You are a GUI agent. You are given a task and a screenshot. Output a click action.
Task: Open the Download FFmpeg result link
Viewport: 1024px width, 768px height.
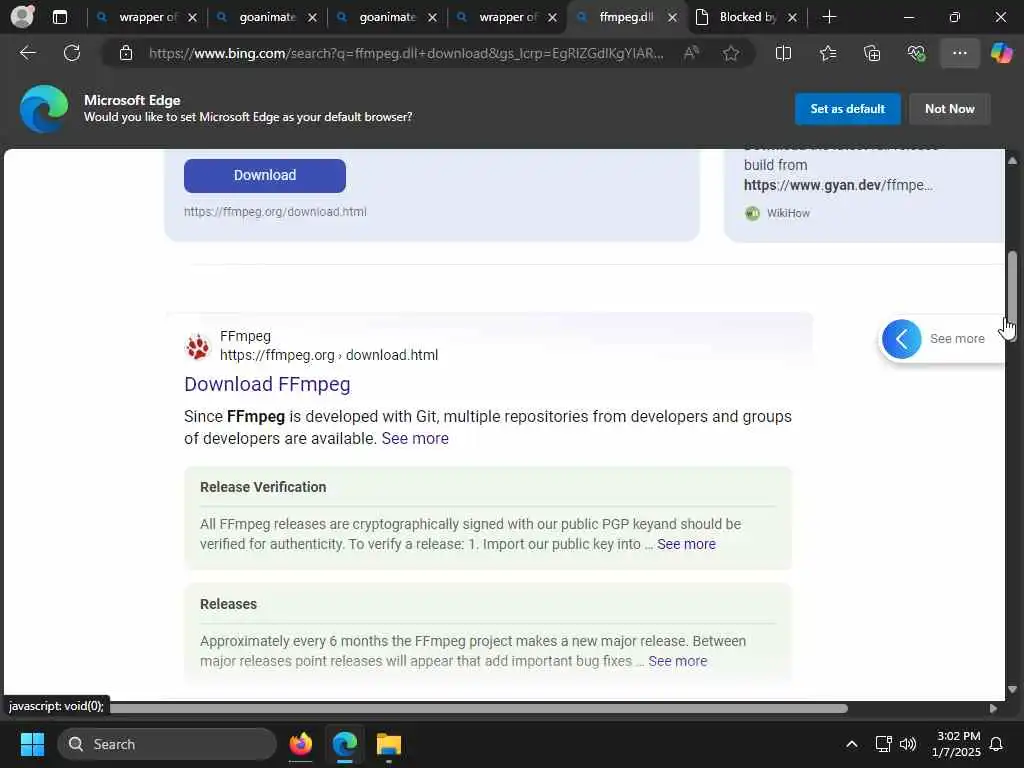point(267,384)
